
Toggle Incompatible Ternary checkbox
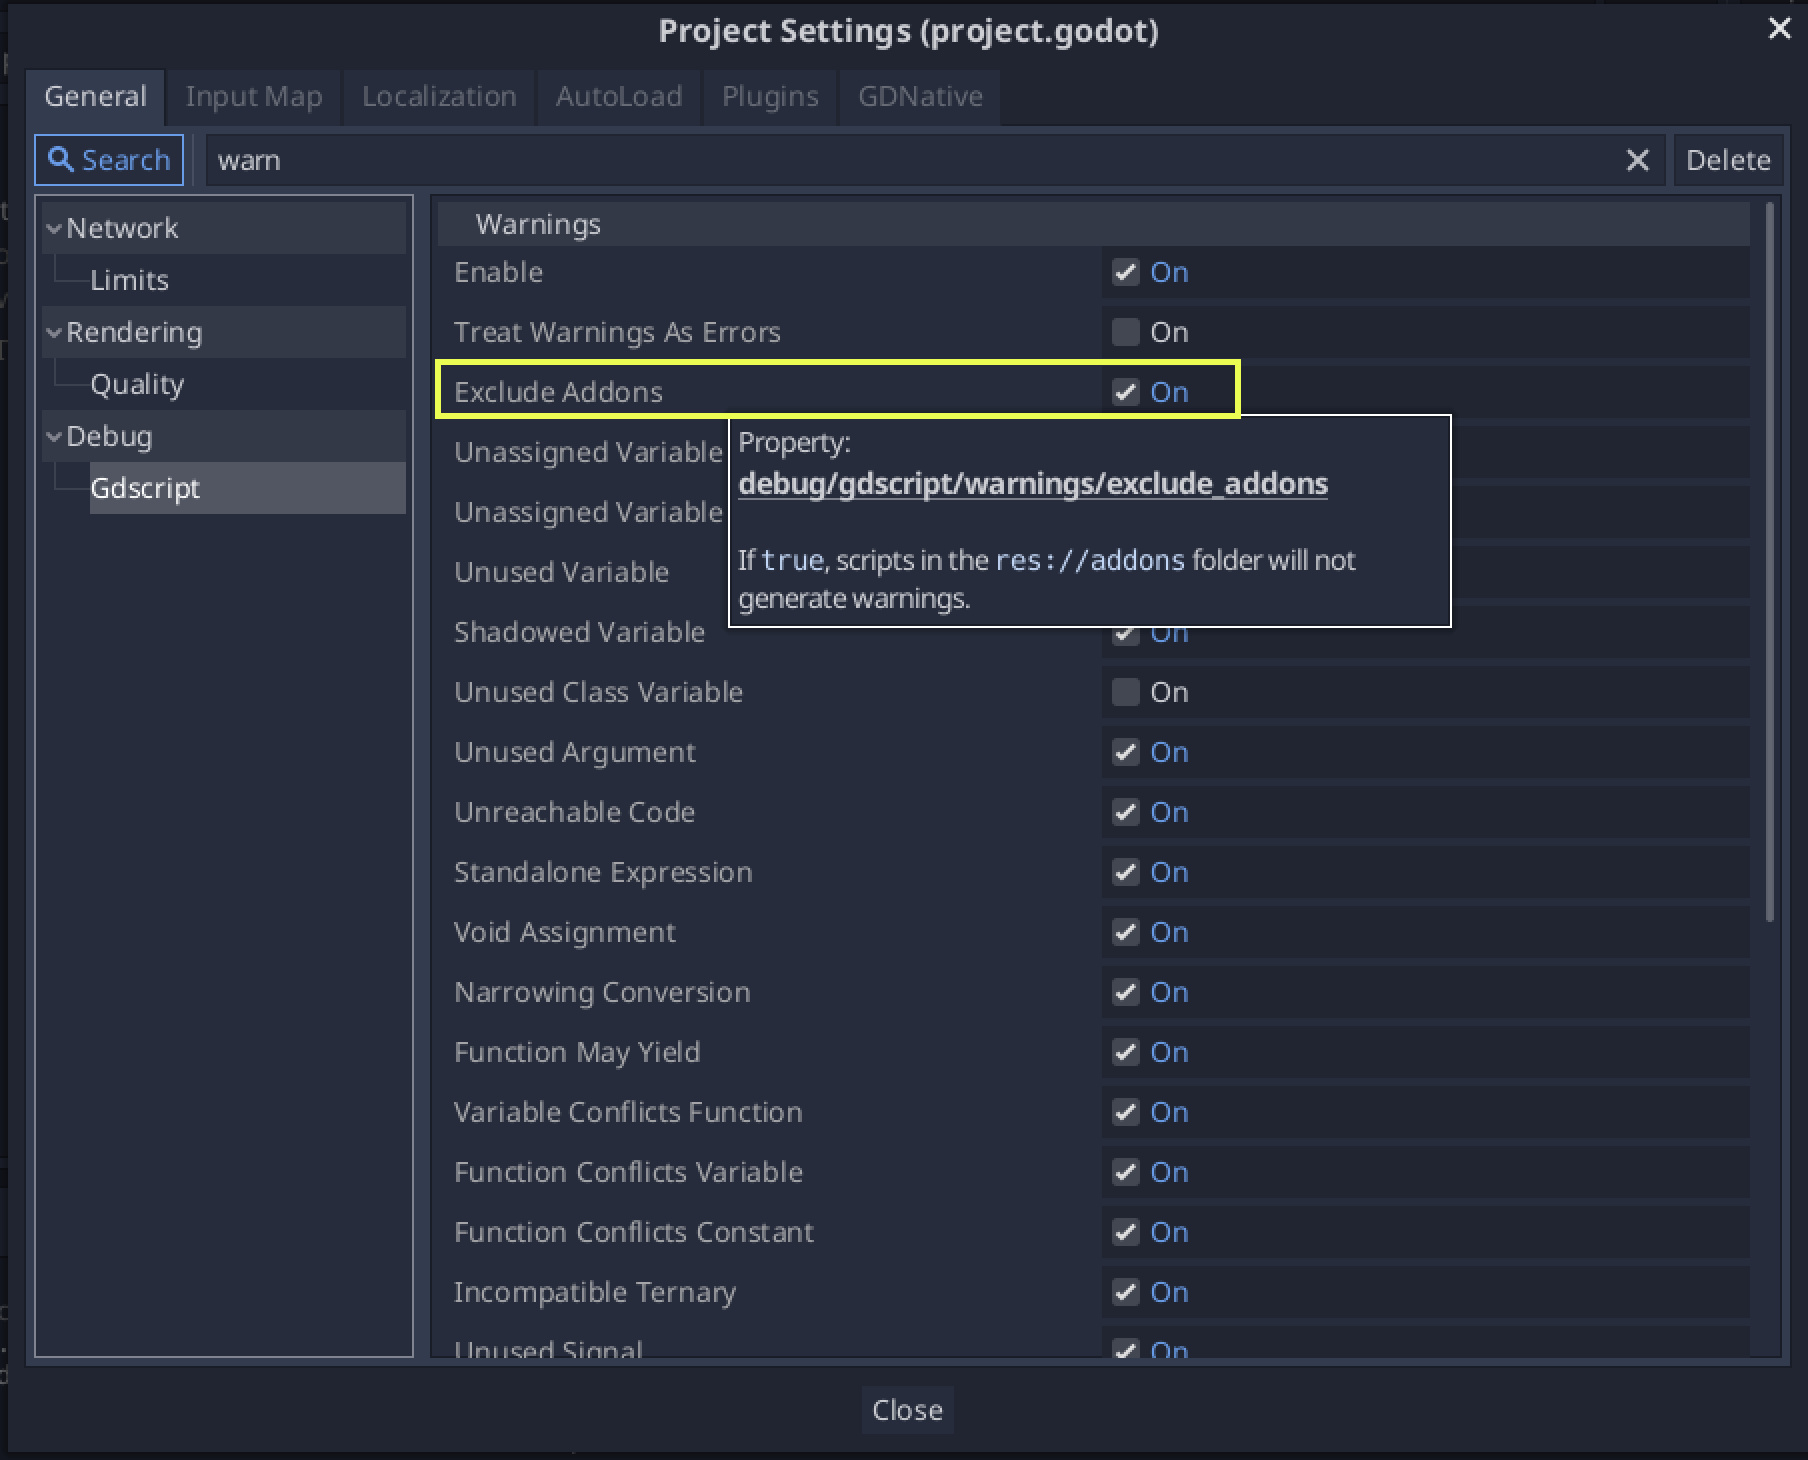click(1126, 1292)
